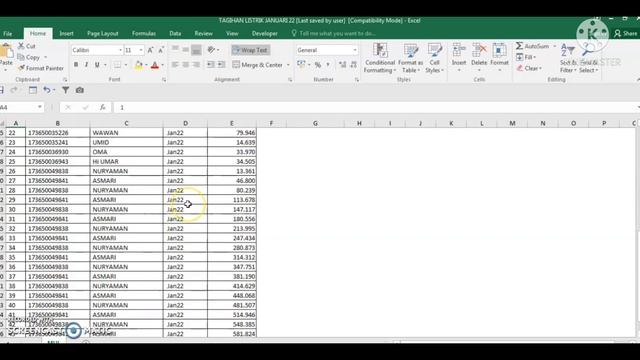Click the Copy icon
Image resolution: width=640 pixels, height=360 pixels.
(21, 57)
